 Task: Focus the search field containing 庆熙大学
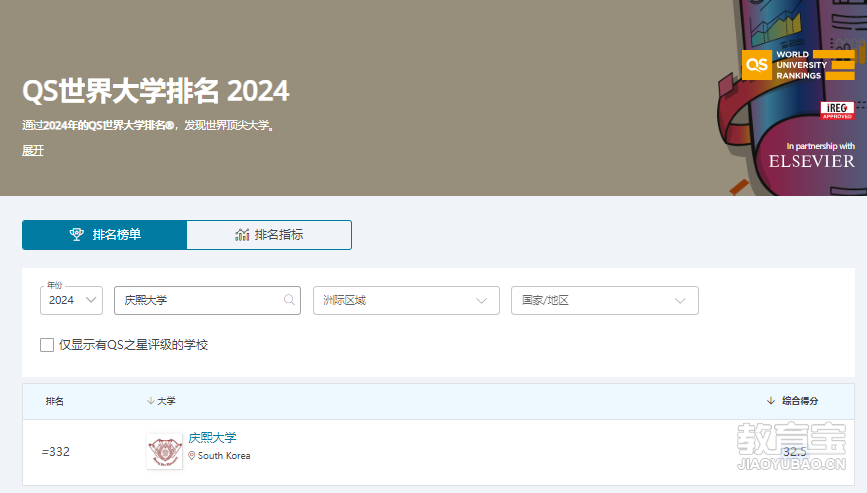tap(207, 300)
